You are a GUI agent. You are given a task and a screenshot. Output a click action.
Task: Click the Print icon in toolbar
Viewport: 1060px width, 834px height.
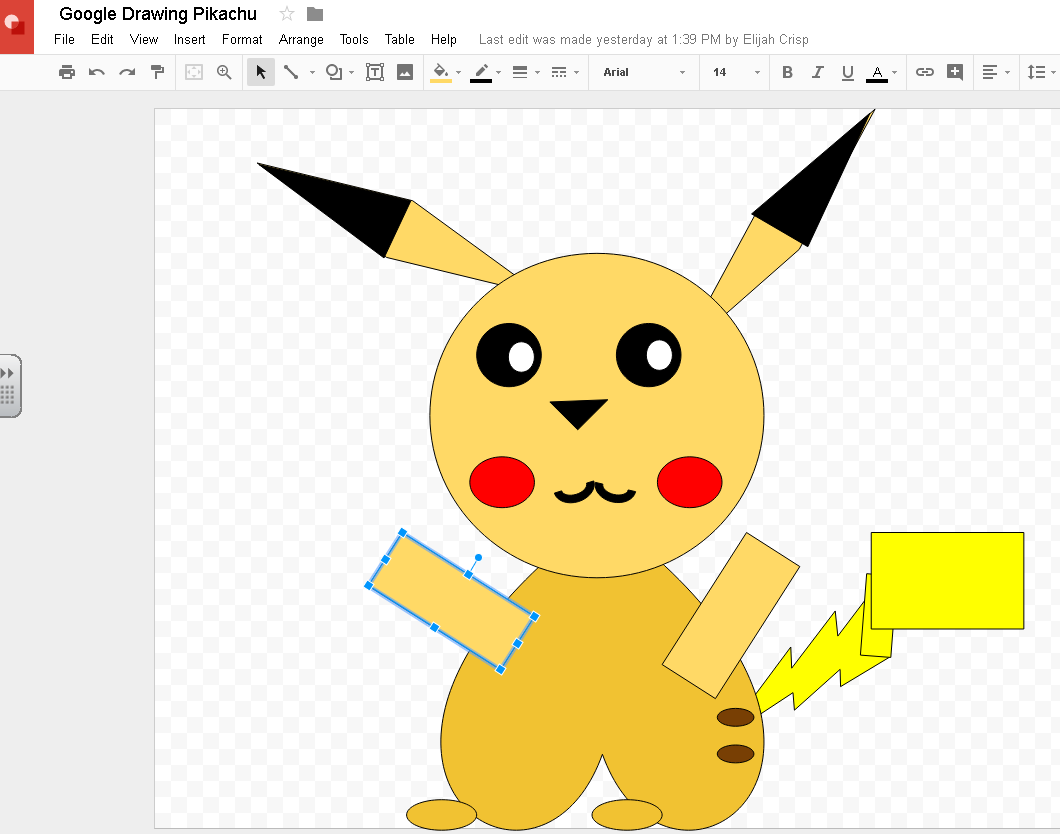(67, 72)
